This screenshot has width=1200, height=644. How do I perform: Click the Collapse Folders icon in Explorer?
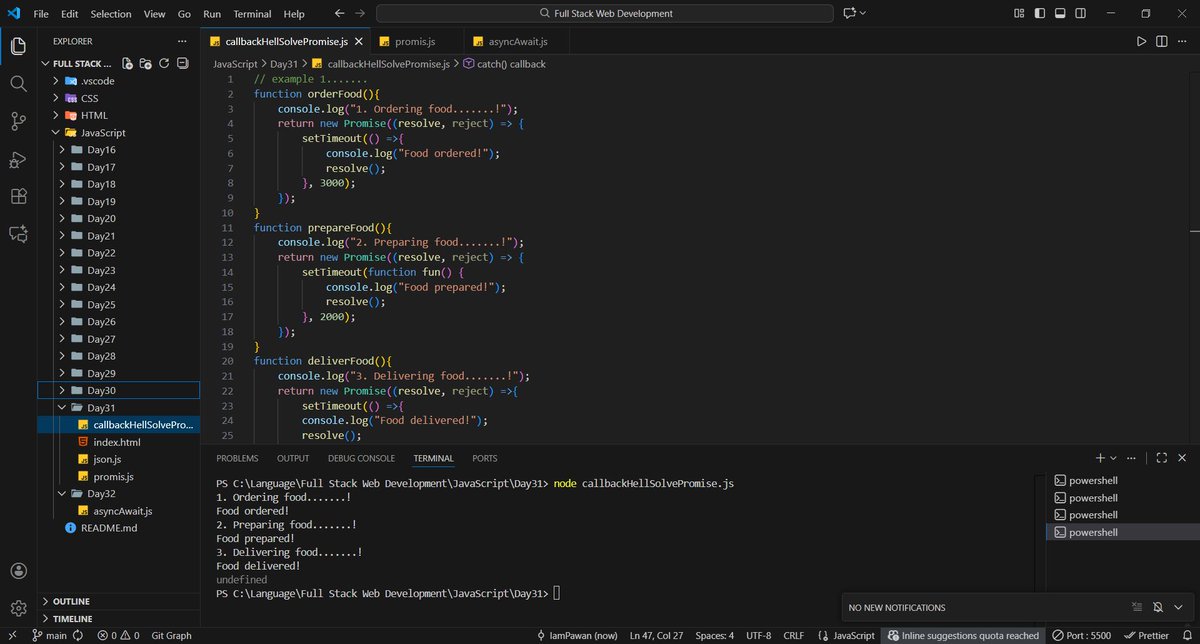(x=181, y=62)
